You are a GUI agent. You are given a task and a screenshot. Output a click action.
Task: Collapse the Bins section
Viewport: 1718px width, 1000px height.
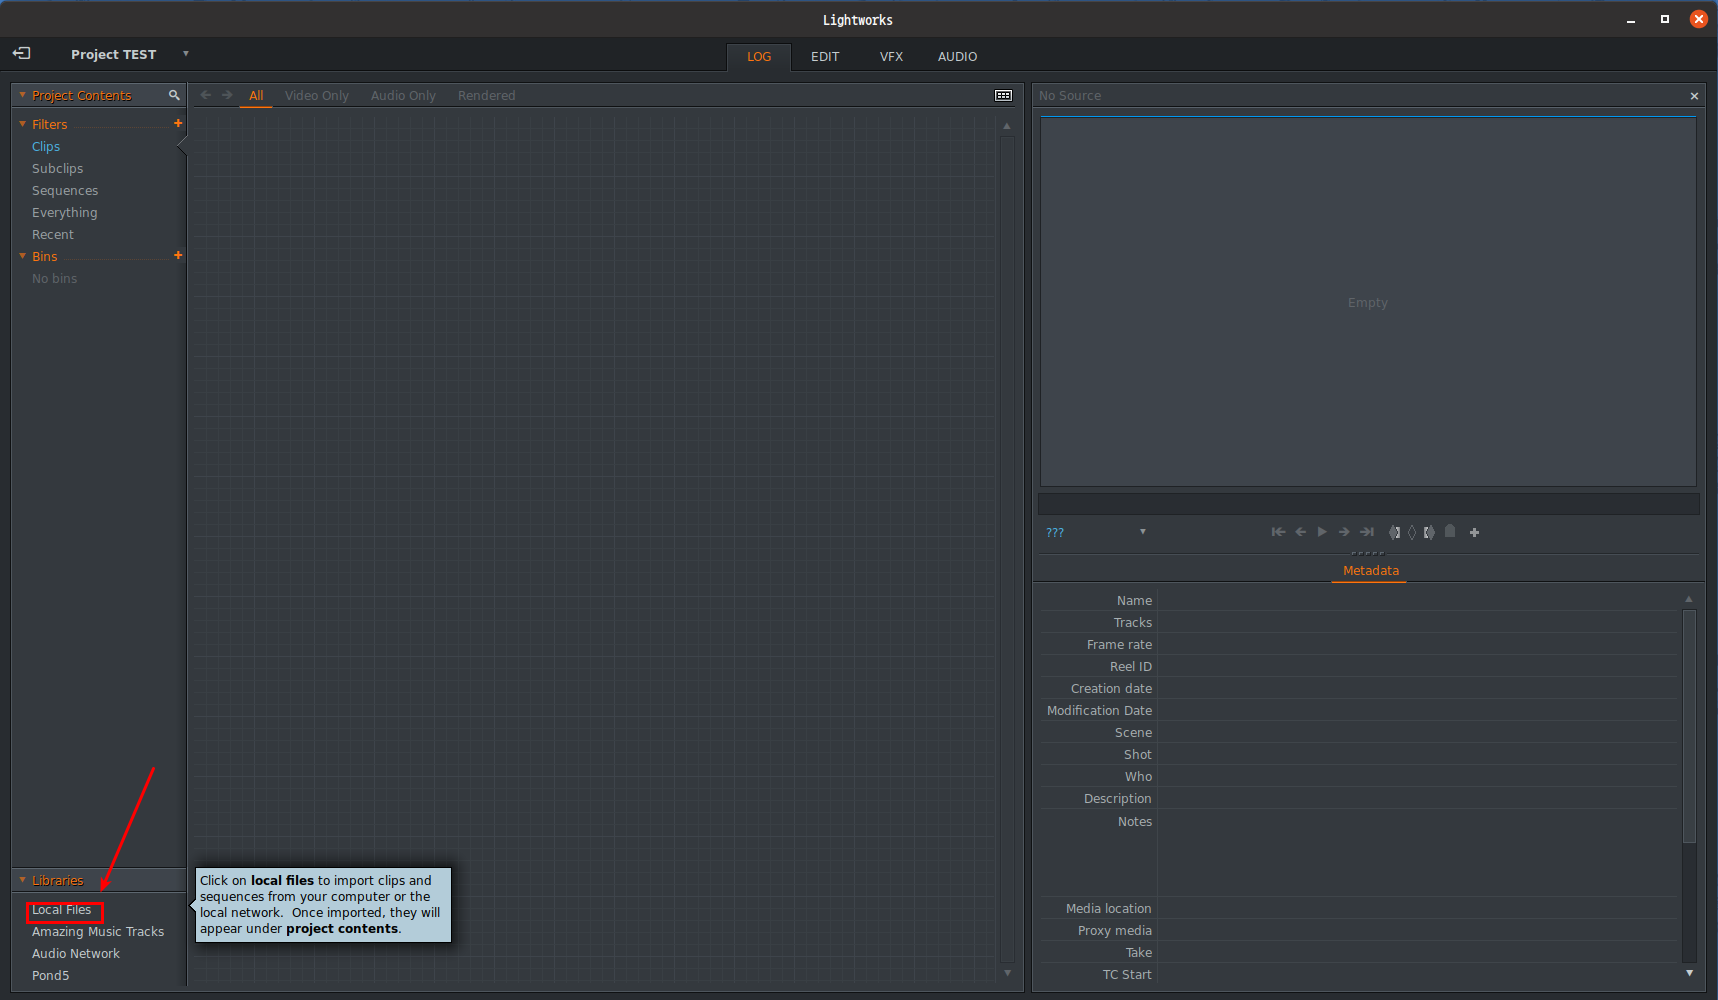[22, 256]
